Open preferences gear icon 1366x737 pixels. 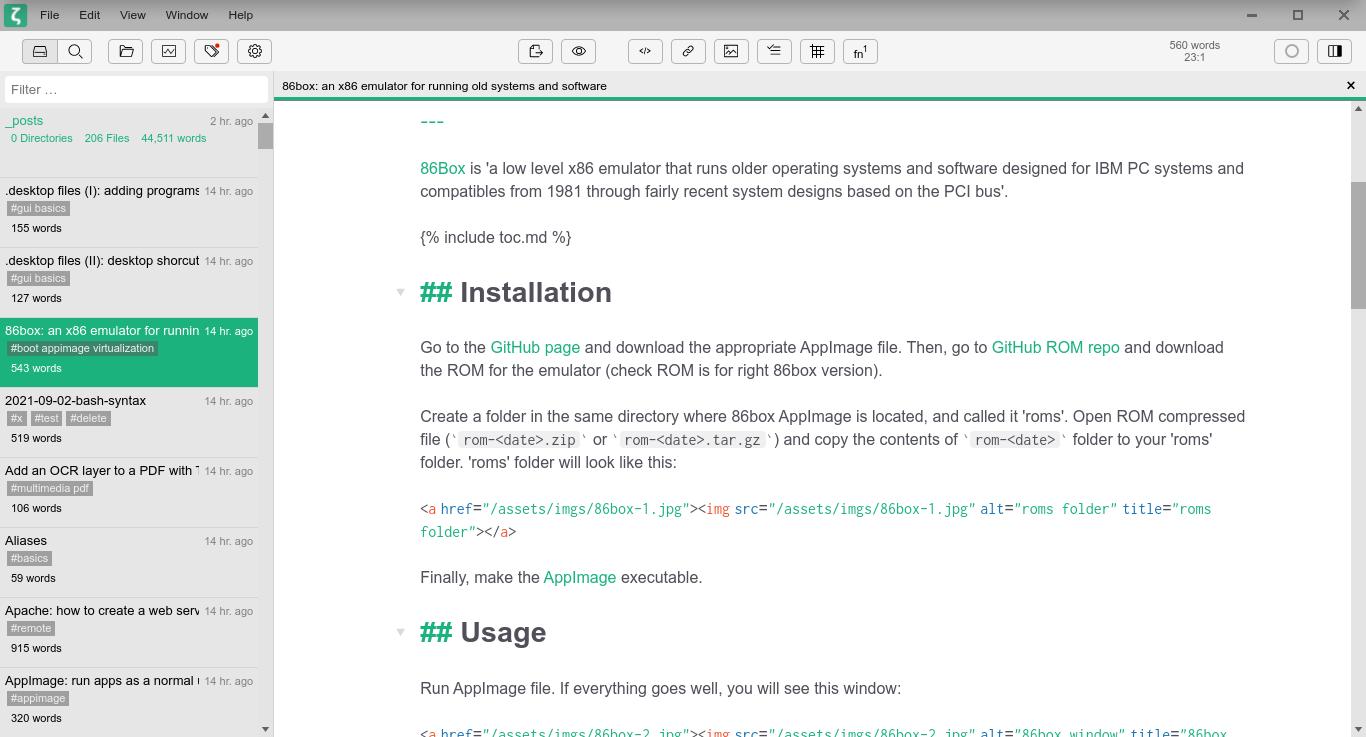pos(255,51)
